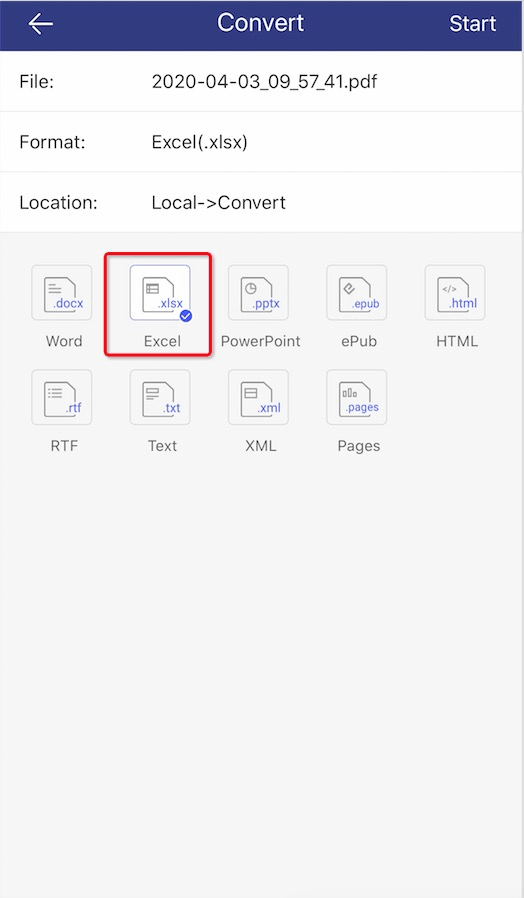Viewport: 524px width, 898px height.
Task: Tap the HTML label text
Action: (457, 341)
